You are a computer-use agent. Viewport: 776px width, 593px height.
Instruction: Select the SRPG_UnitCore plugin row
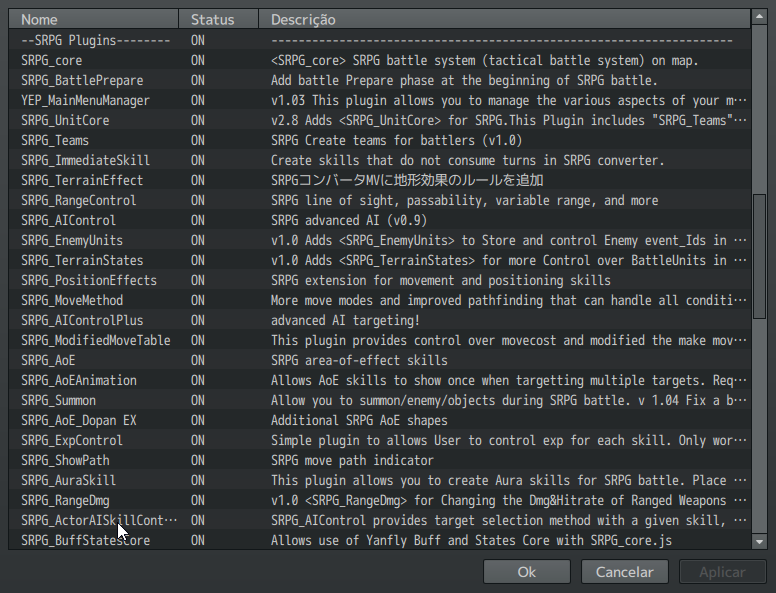[380, 120]
